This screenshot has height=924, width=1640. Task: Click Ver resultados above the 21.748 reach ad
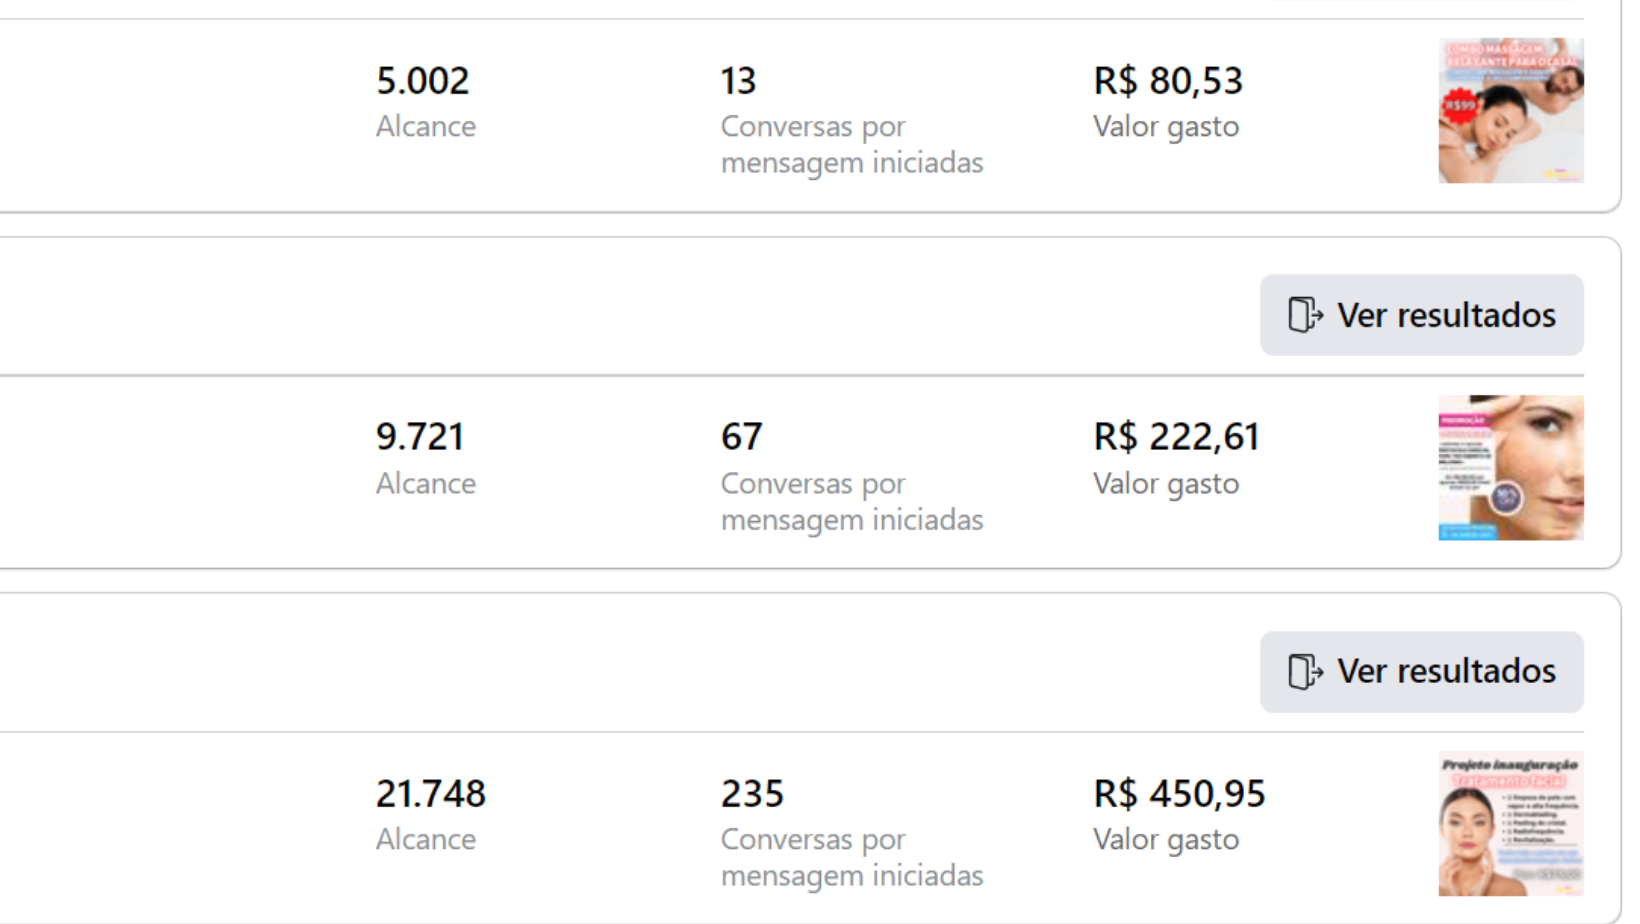1421,671
